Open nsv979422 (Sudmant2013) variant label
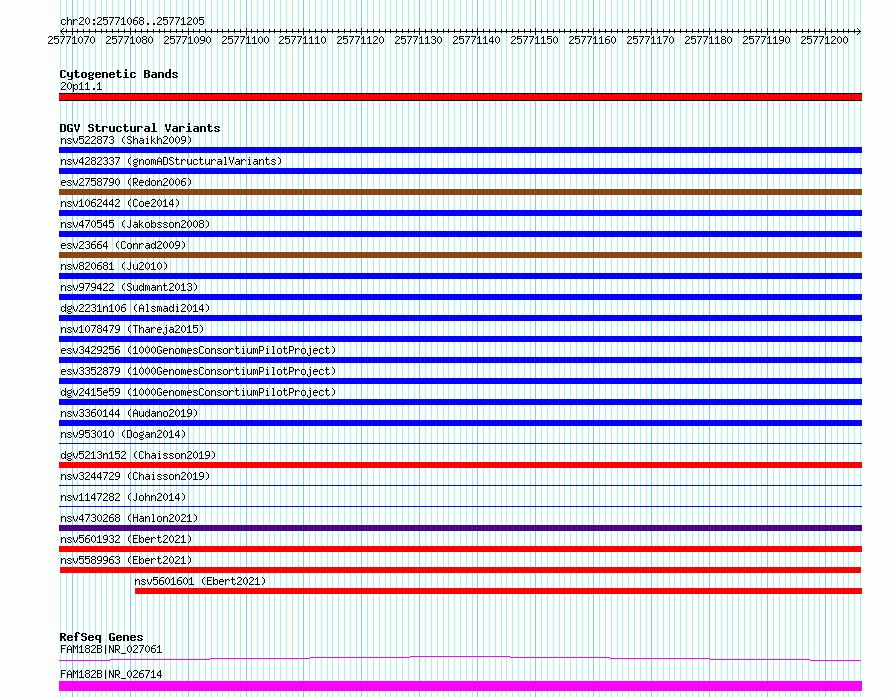The image size is (890, 697). tap(129, 287)
